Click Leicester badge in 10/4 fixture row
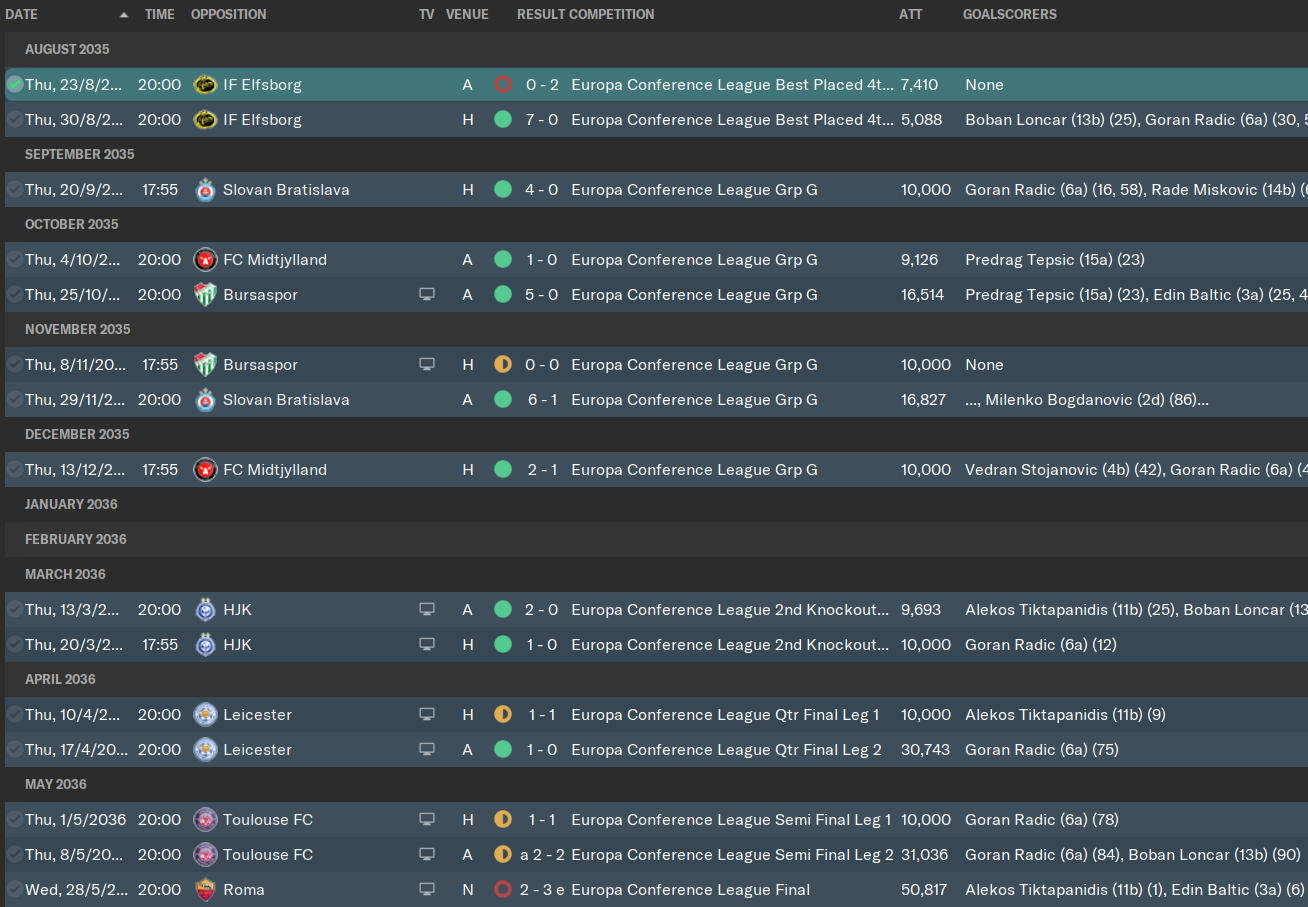The height and width of the screenshot is (907, 1308). 205,715
